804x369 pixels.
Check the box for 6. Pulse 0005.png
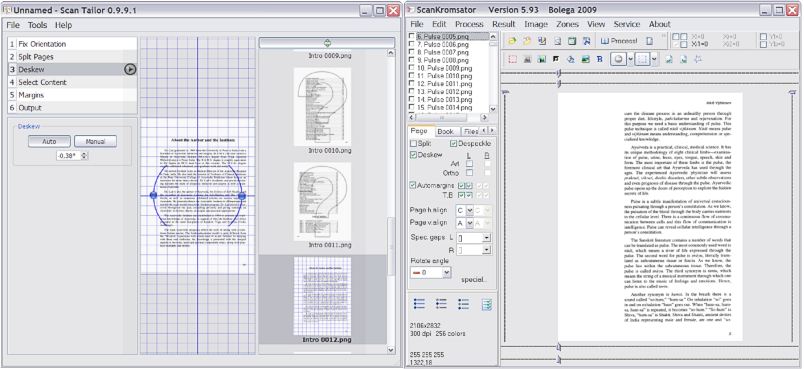click(412, 37)
